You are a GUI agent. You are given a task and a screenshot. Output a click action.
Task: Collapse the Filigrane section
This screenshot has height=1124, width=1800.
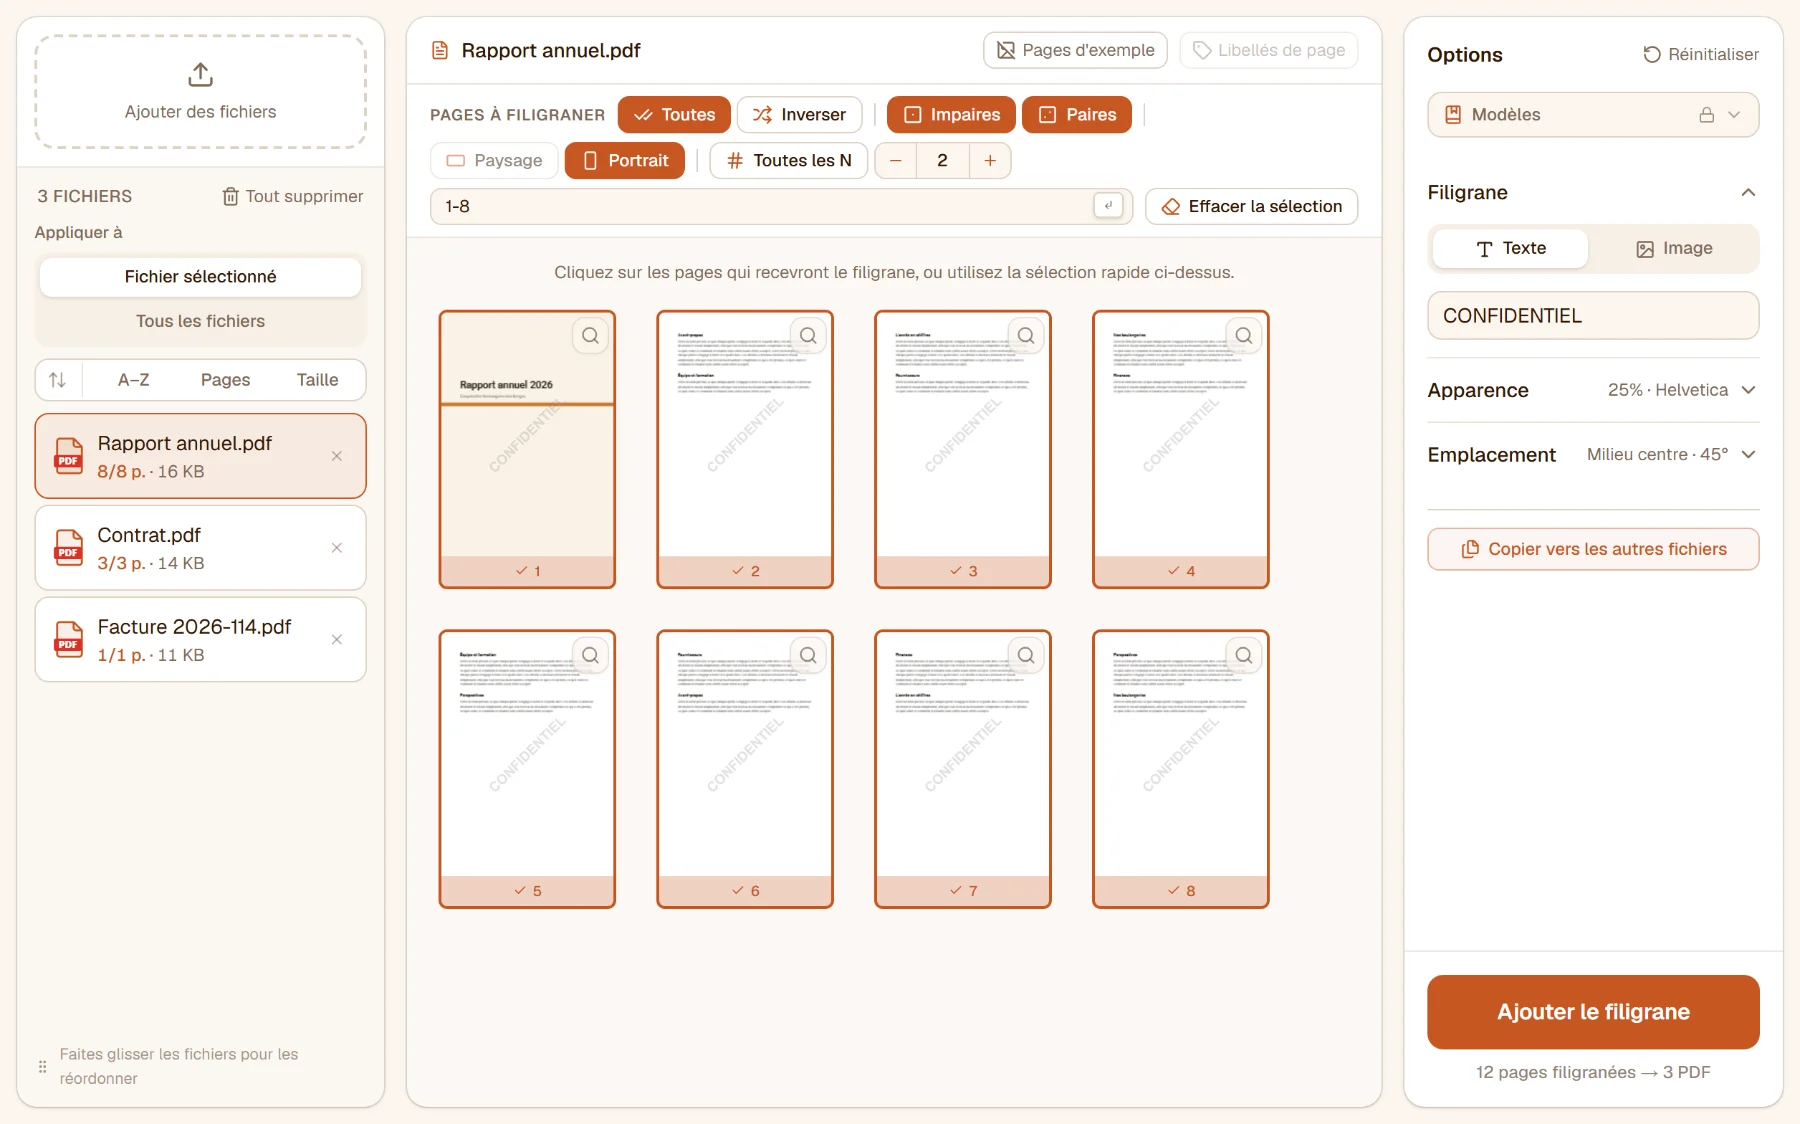click(x=1748, y=192)
